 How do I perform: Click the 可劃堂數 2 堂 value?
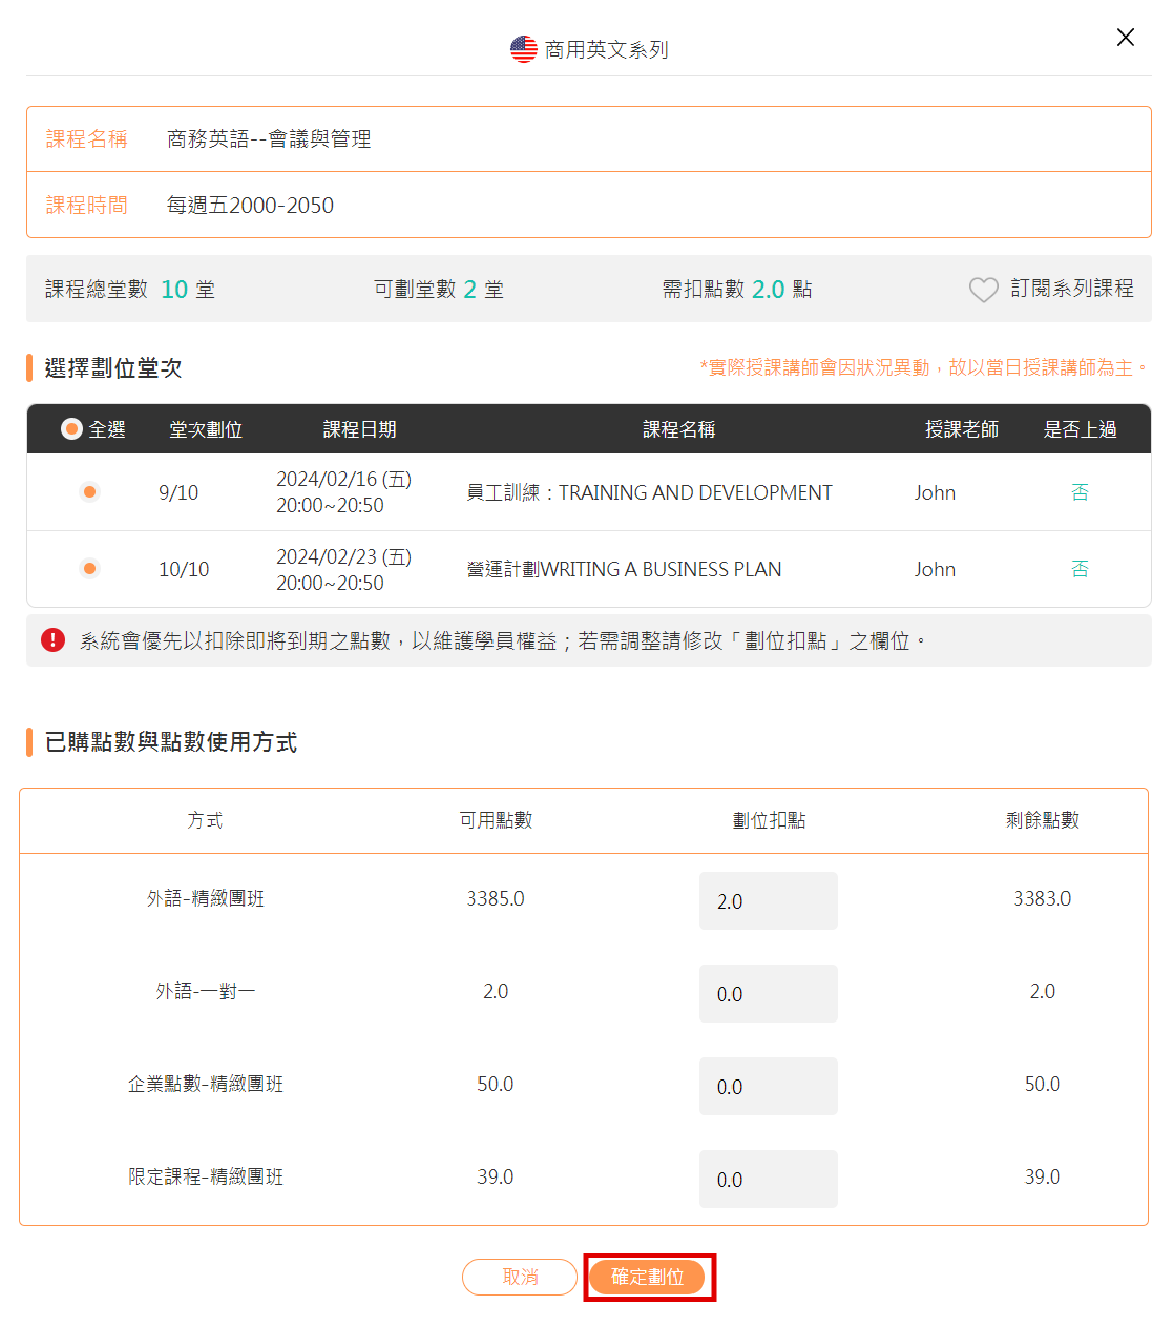(439, 289)
